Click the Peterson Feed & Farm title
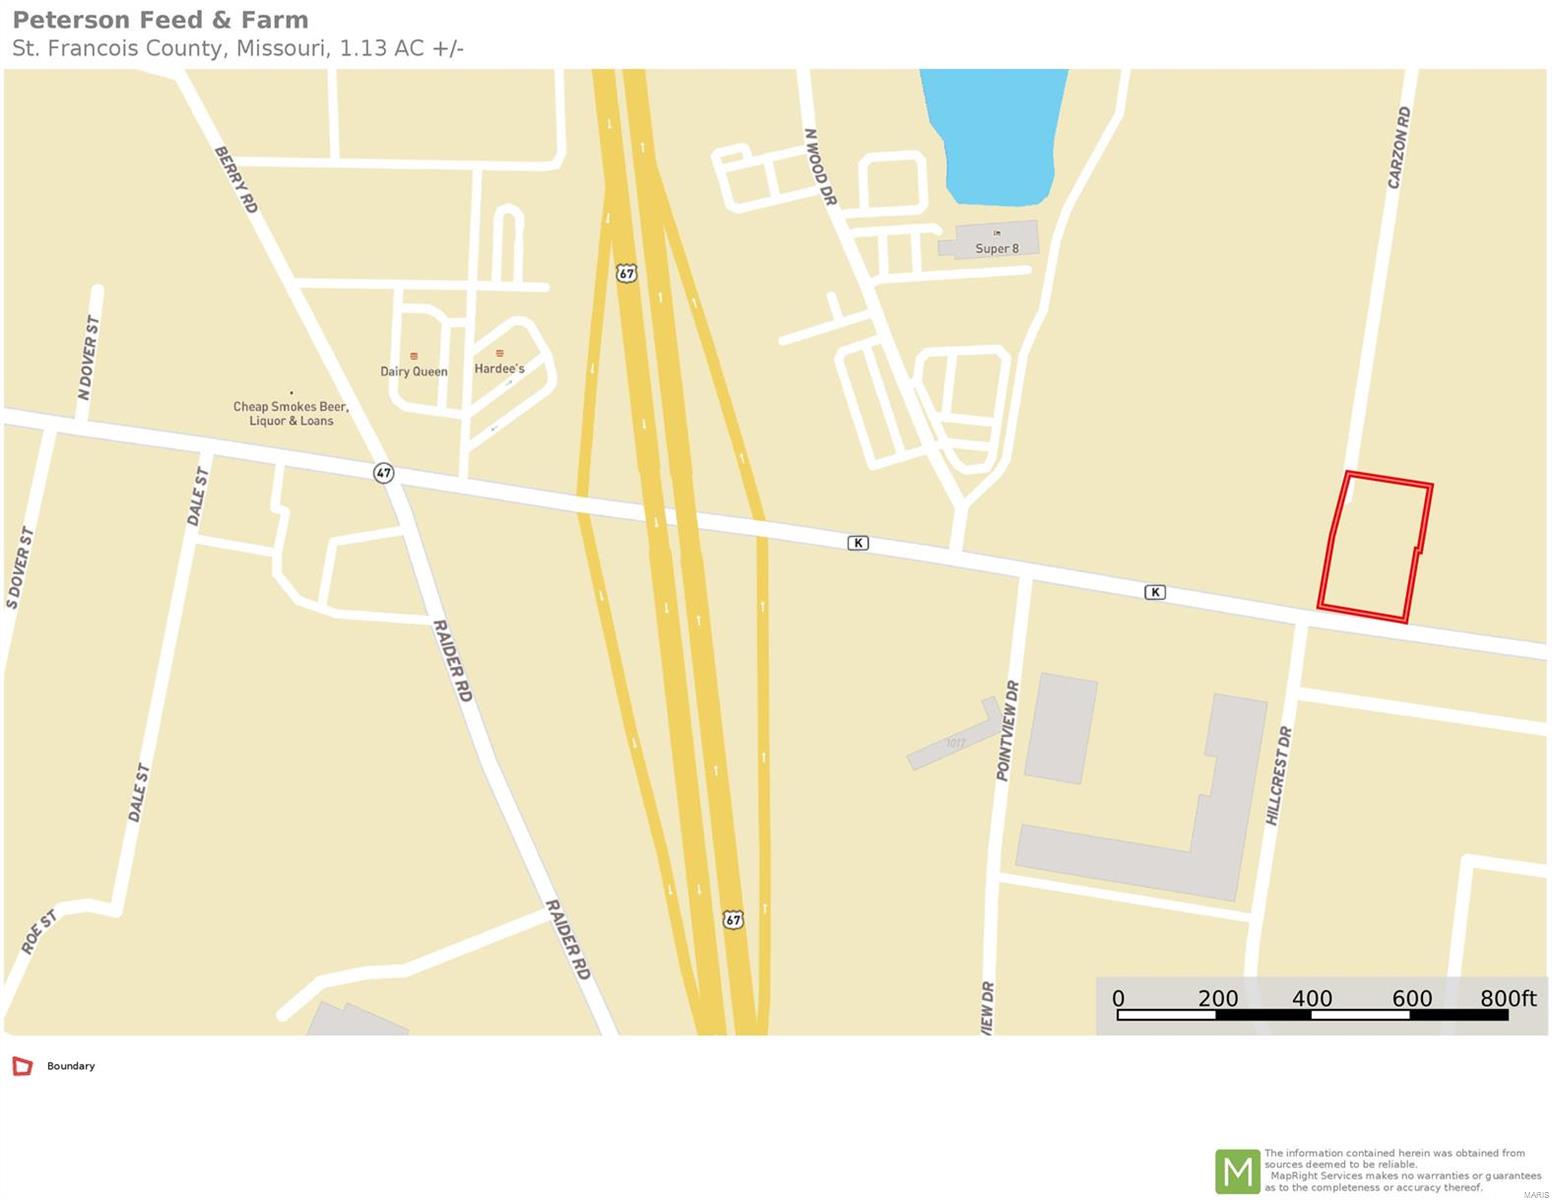Screen dimensions: 1552x1200 click(160, 20)
